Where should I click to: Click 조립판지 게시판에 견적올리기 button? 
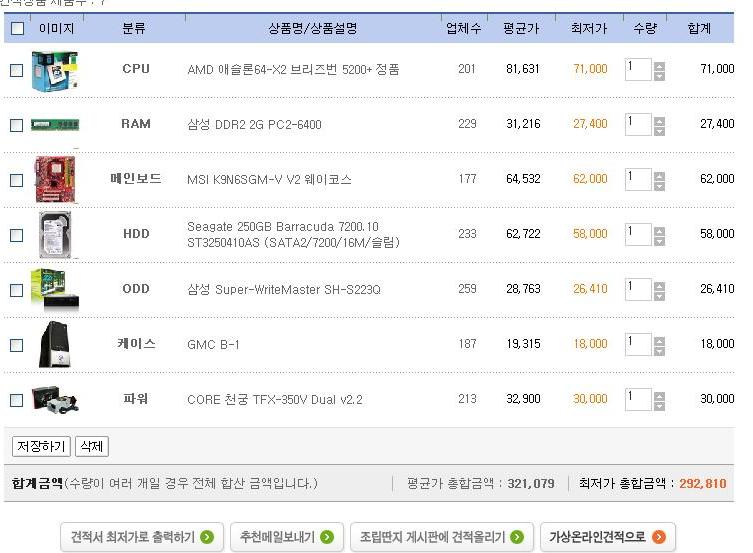point(442,537)
